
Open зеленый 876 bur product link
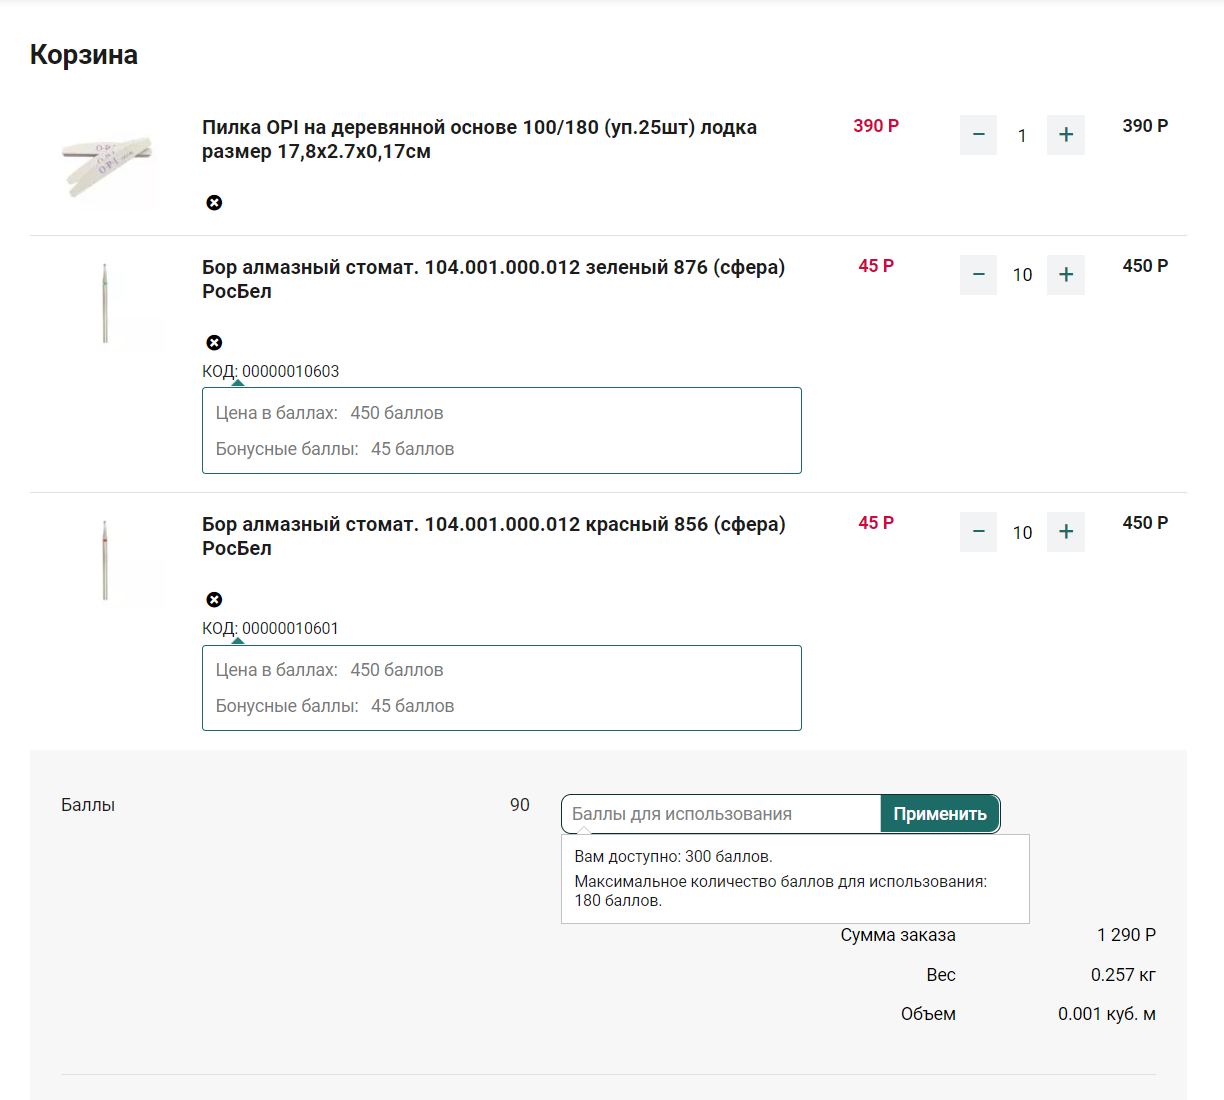coord(493,279)
